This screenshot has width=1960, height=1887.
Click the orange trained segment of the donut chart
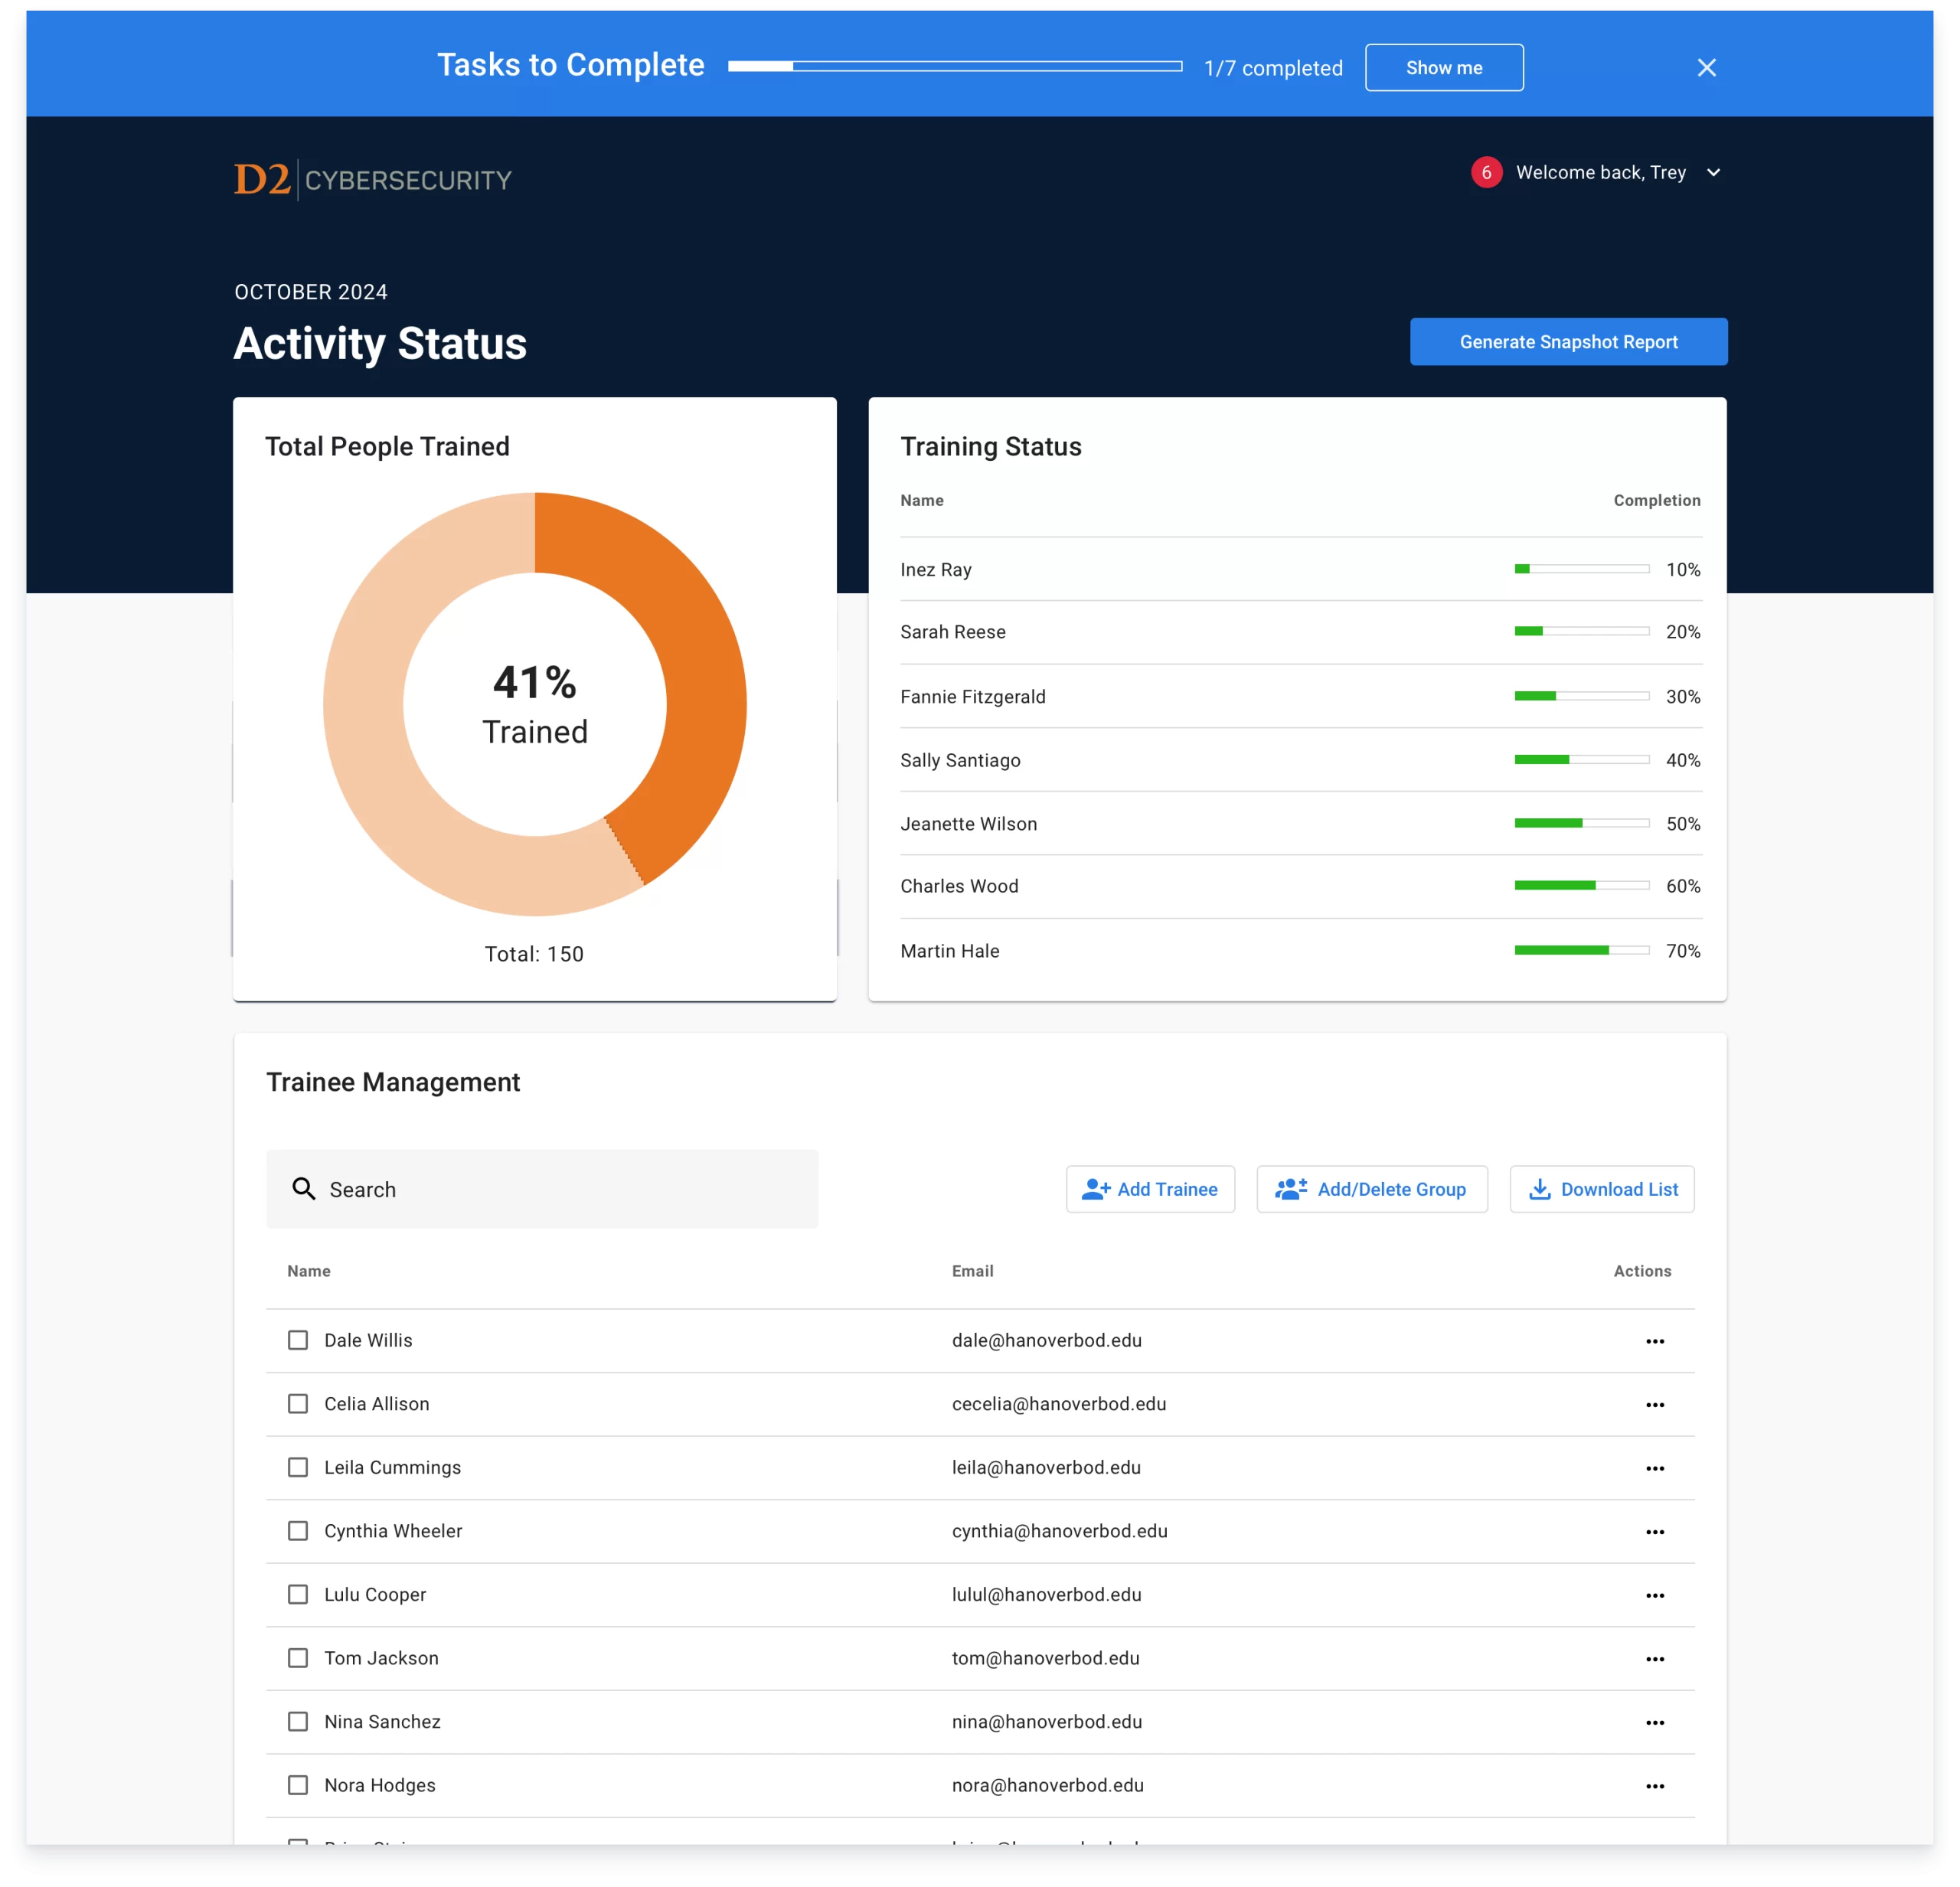click(679, 670)
